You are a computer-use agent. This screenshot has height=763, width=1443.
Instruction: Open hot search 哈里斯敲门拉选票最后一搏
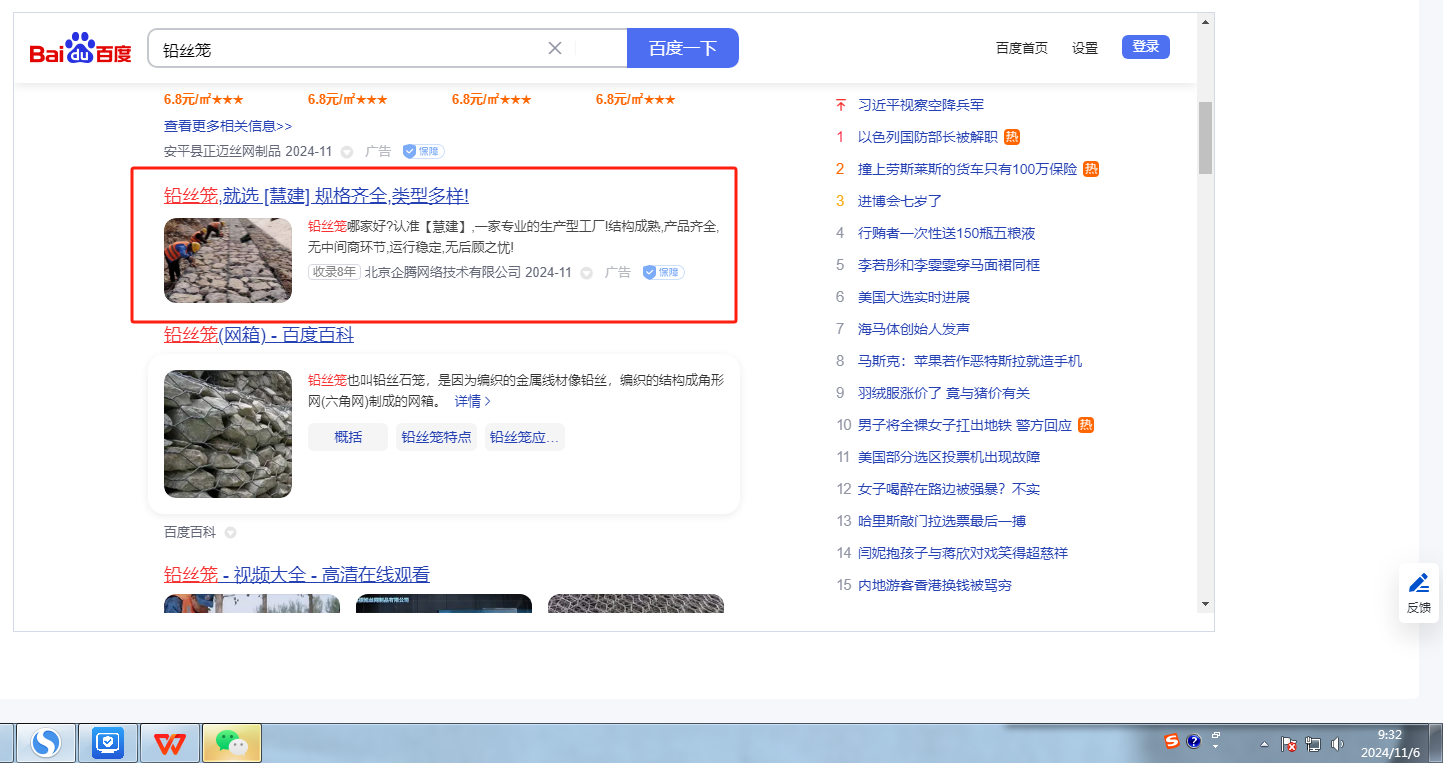[x=942, y=521]
